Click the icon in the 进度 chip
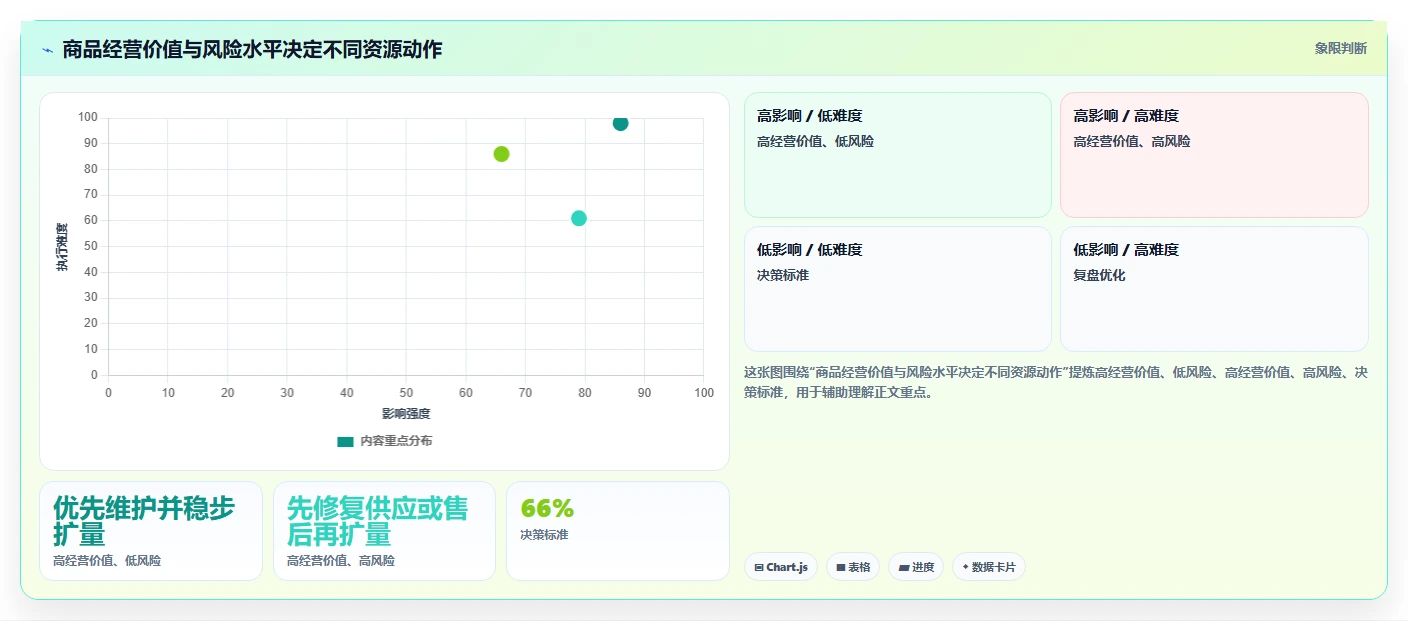The width and height of the screenshot is (1408, 621). (904, 568)
